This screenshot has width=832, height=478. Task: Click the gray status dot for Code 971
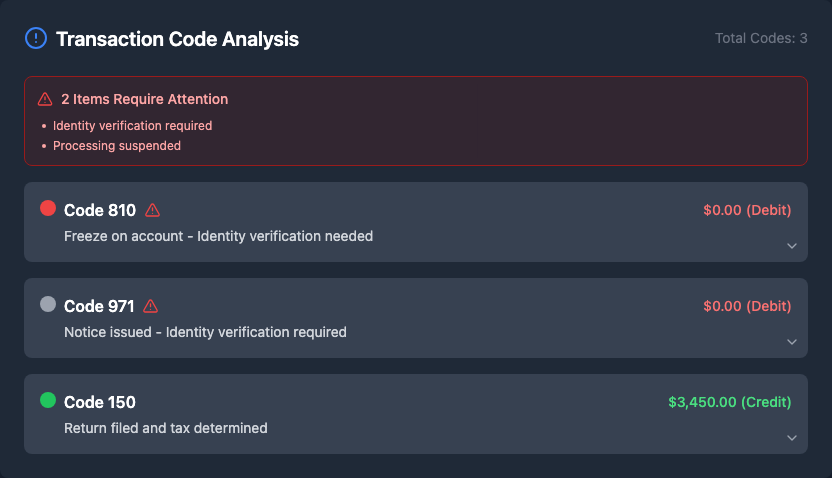coord(48,304)
